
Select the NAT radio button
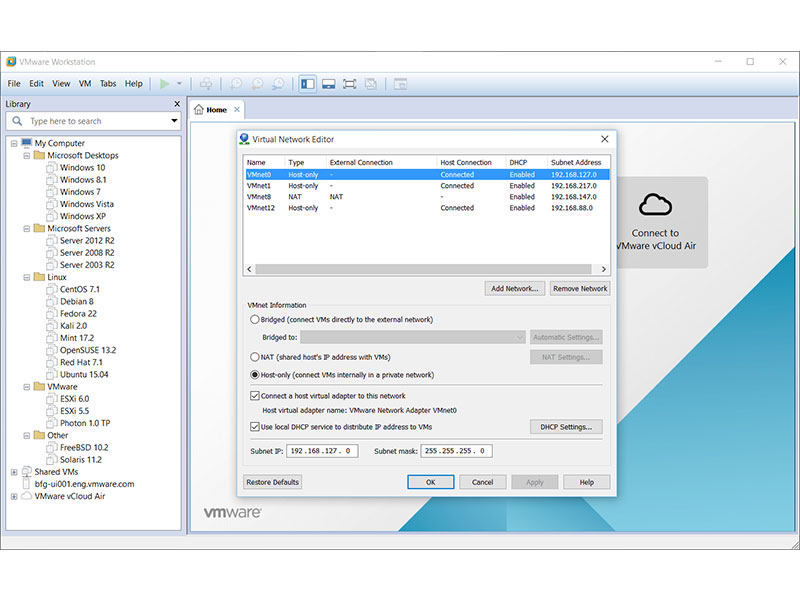pyautogui.click(x=255, y=357)
